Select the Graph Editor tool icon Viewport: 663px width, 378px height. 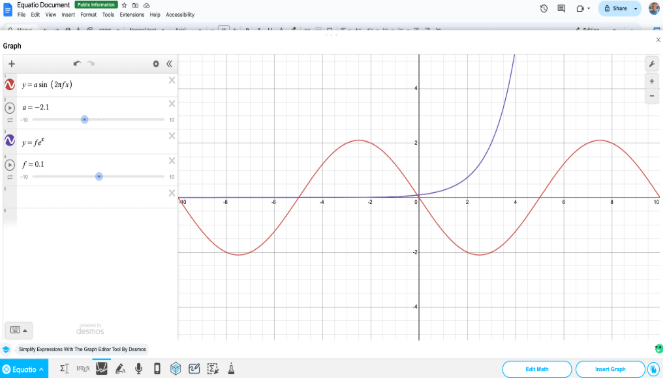click(101, 369)
